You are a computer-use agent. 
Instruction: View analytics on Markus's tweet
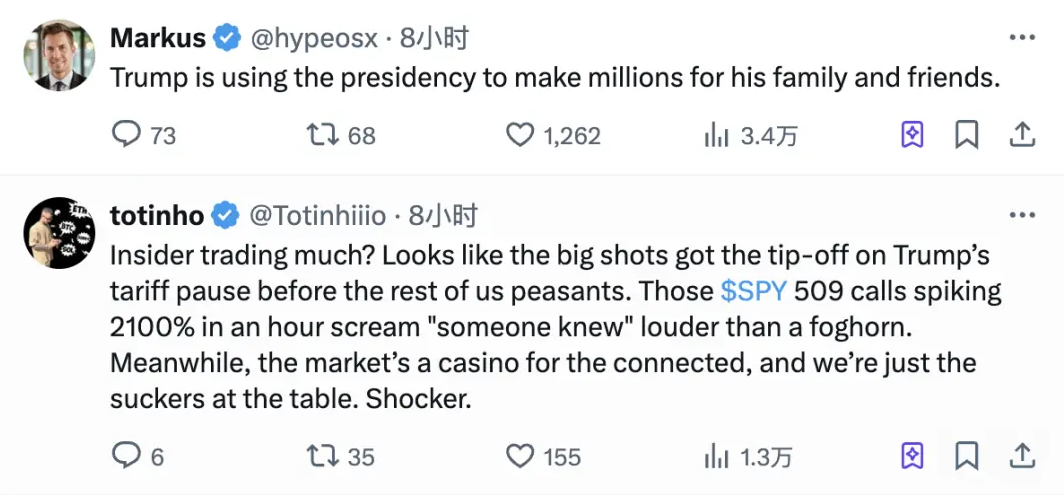coord(716,136)
